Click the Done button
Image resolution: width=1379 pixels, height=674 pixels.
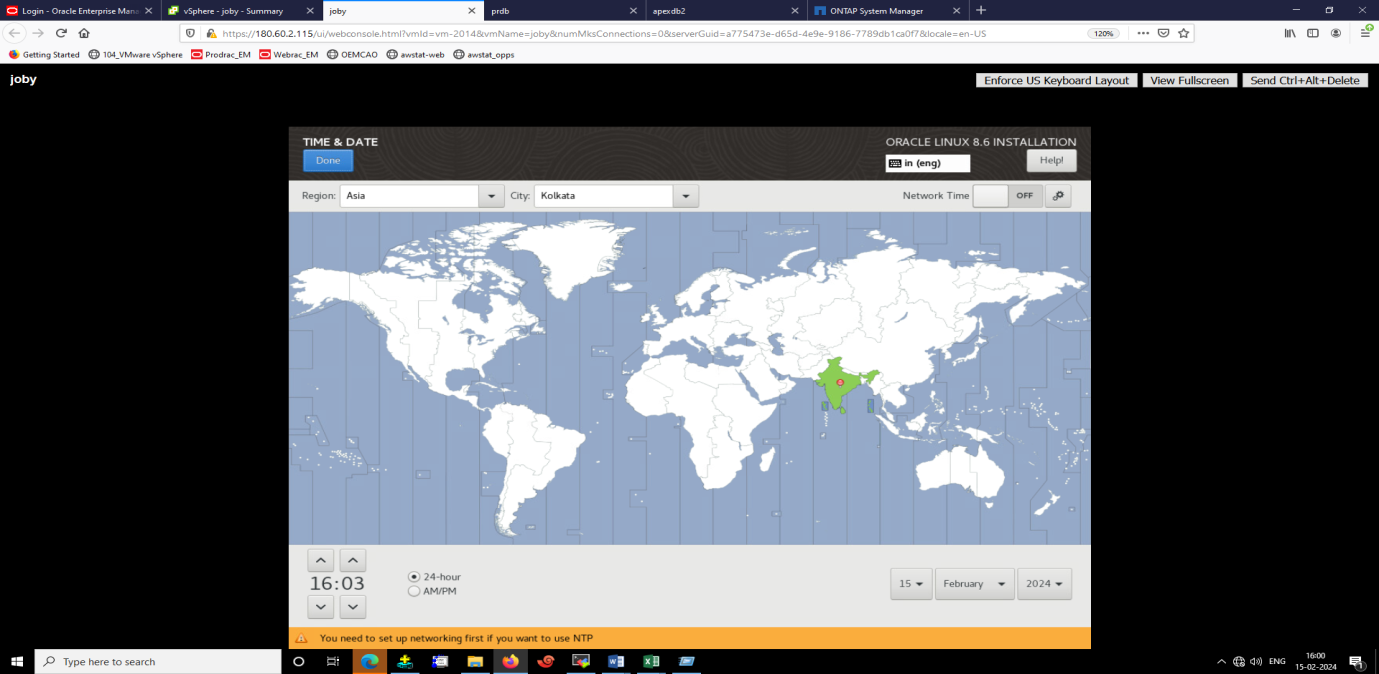[328, 161]
